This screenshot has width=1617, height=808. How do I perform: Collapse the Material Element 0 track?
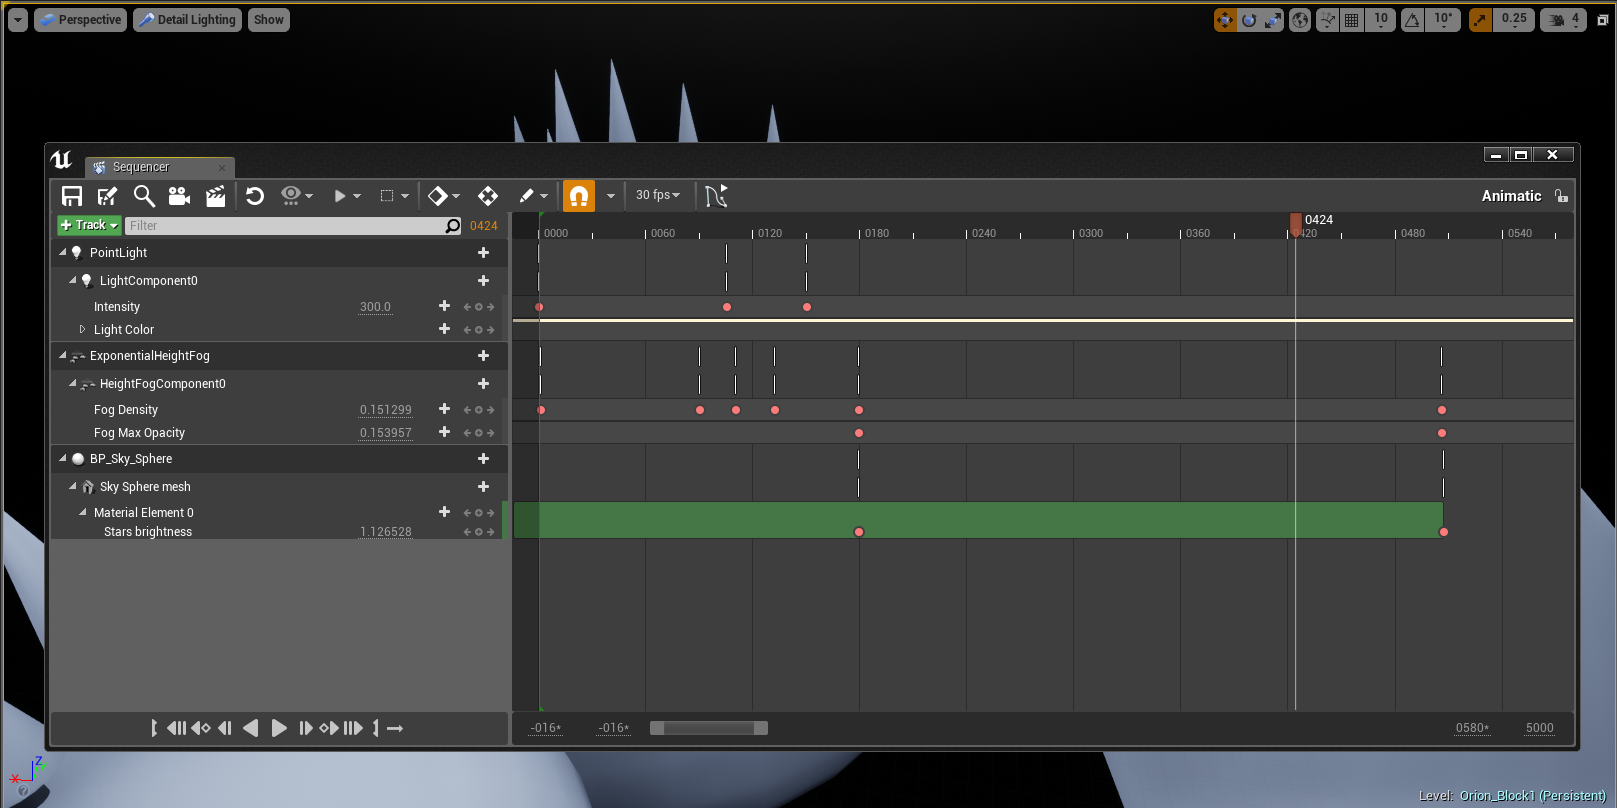(x=82, y=512)
